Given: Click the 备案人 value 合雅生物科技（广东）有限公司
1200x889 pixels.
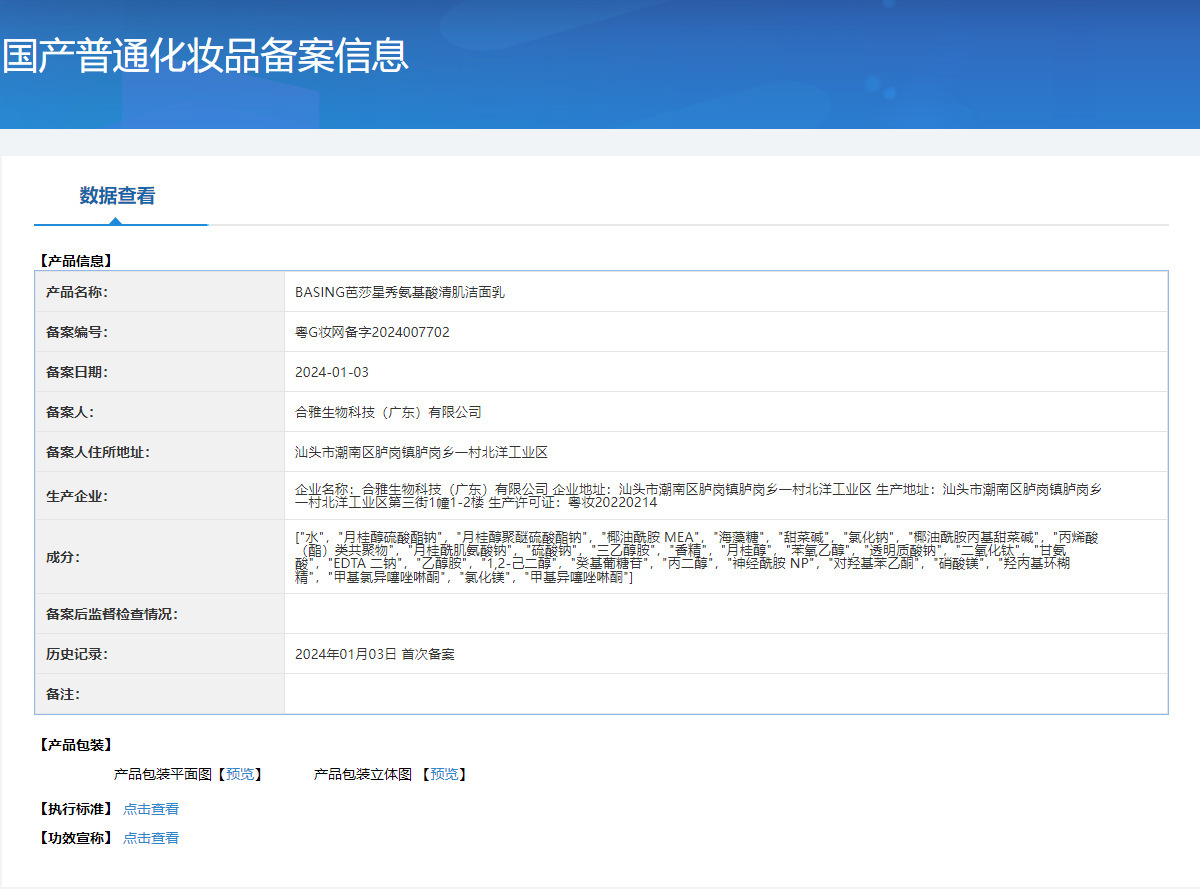Looking at the screenshot, I should [388, 412].
